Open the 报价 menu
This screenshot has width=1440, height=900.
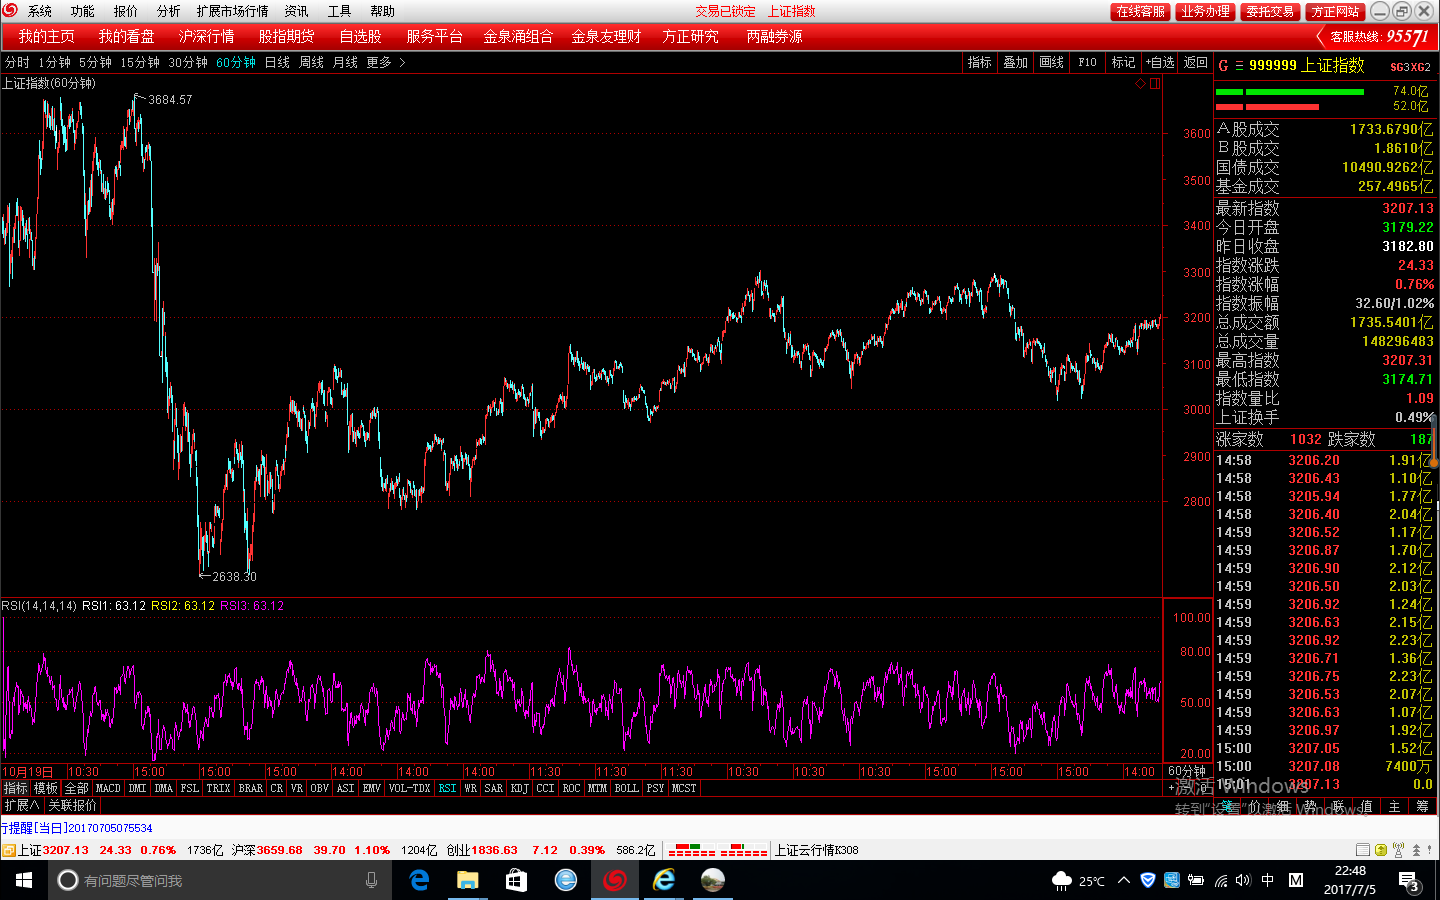[125, 11]
